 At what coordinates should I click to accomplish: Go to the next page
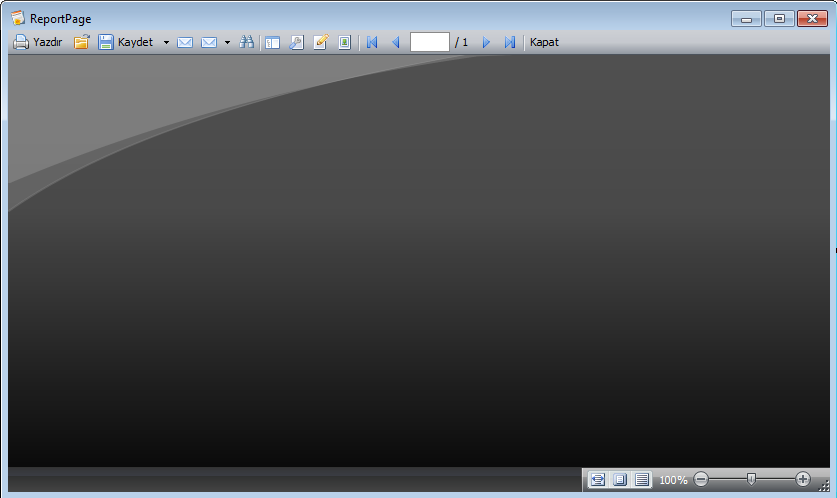click(x=486, y=42)
